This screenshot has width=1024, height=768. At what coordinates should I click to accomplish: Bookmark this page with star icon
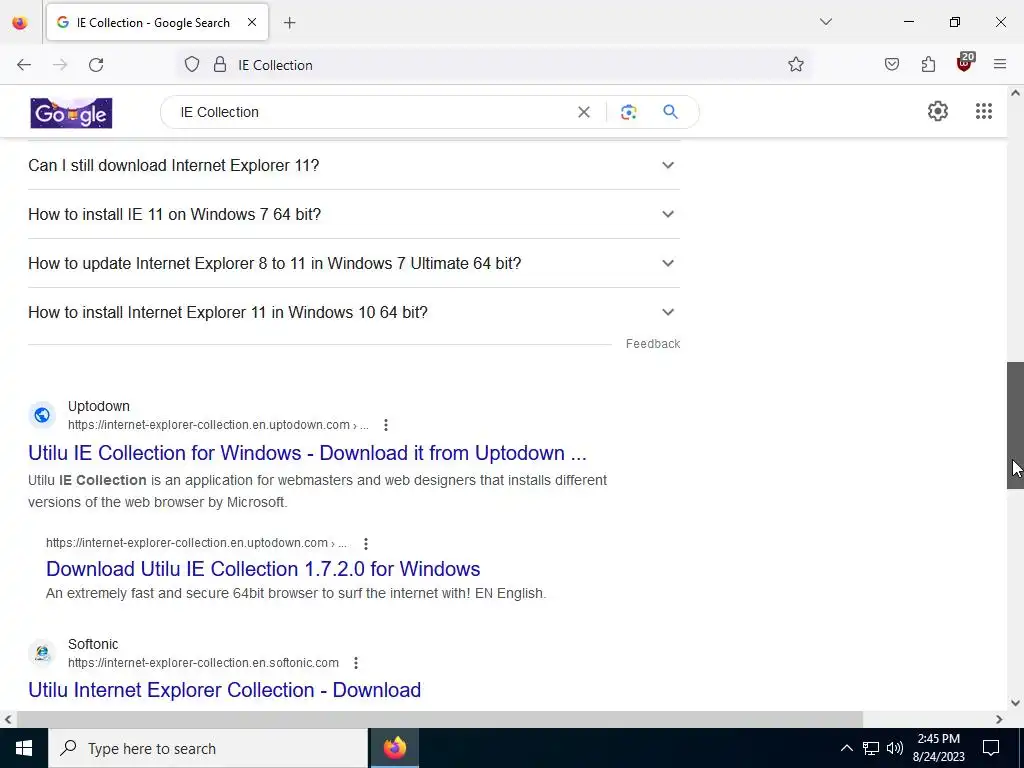pyautogui.click(x=795, y=65)
